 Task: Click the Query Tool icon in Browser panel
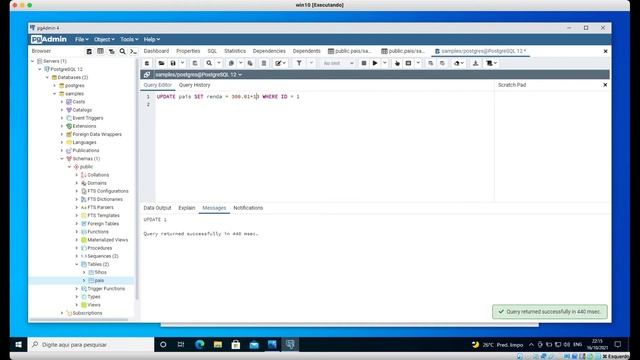89,51
